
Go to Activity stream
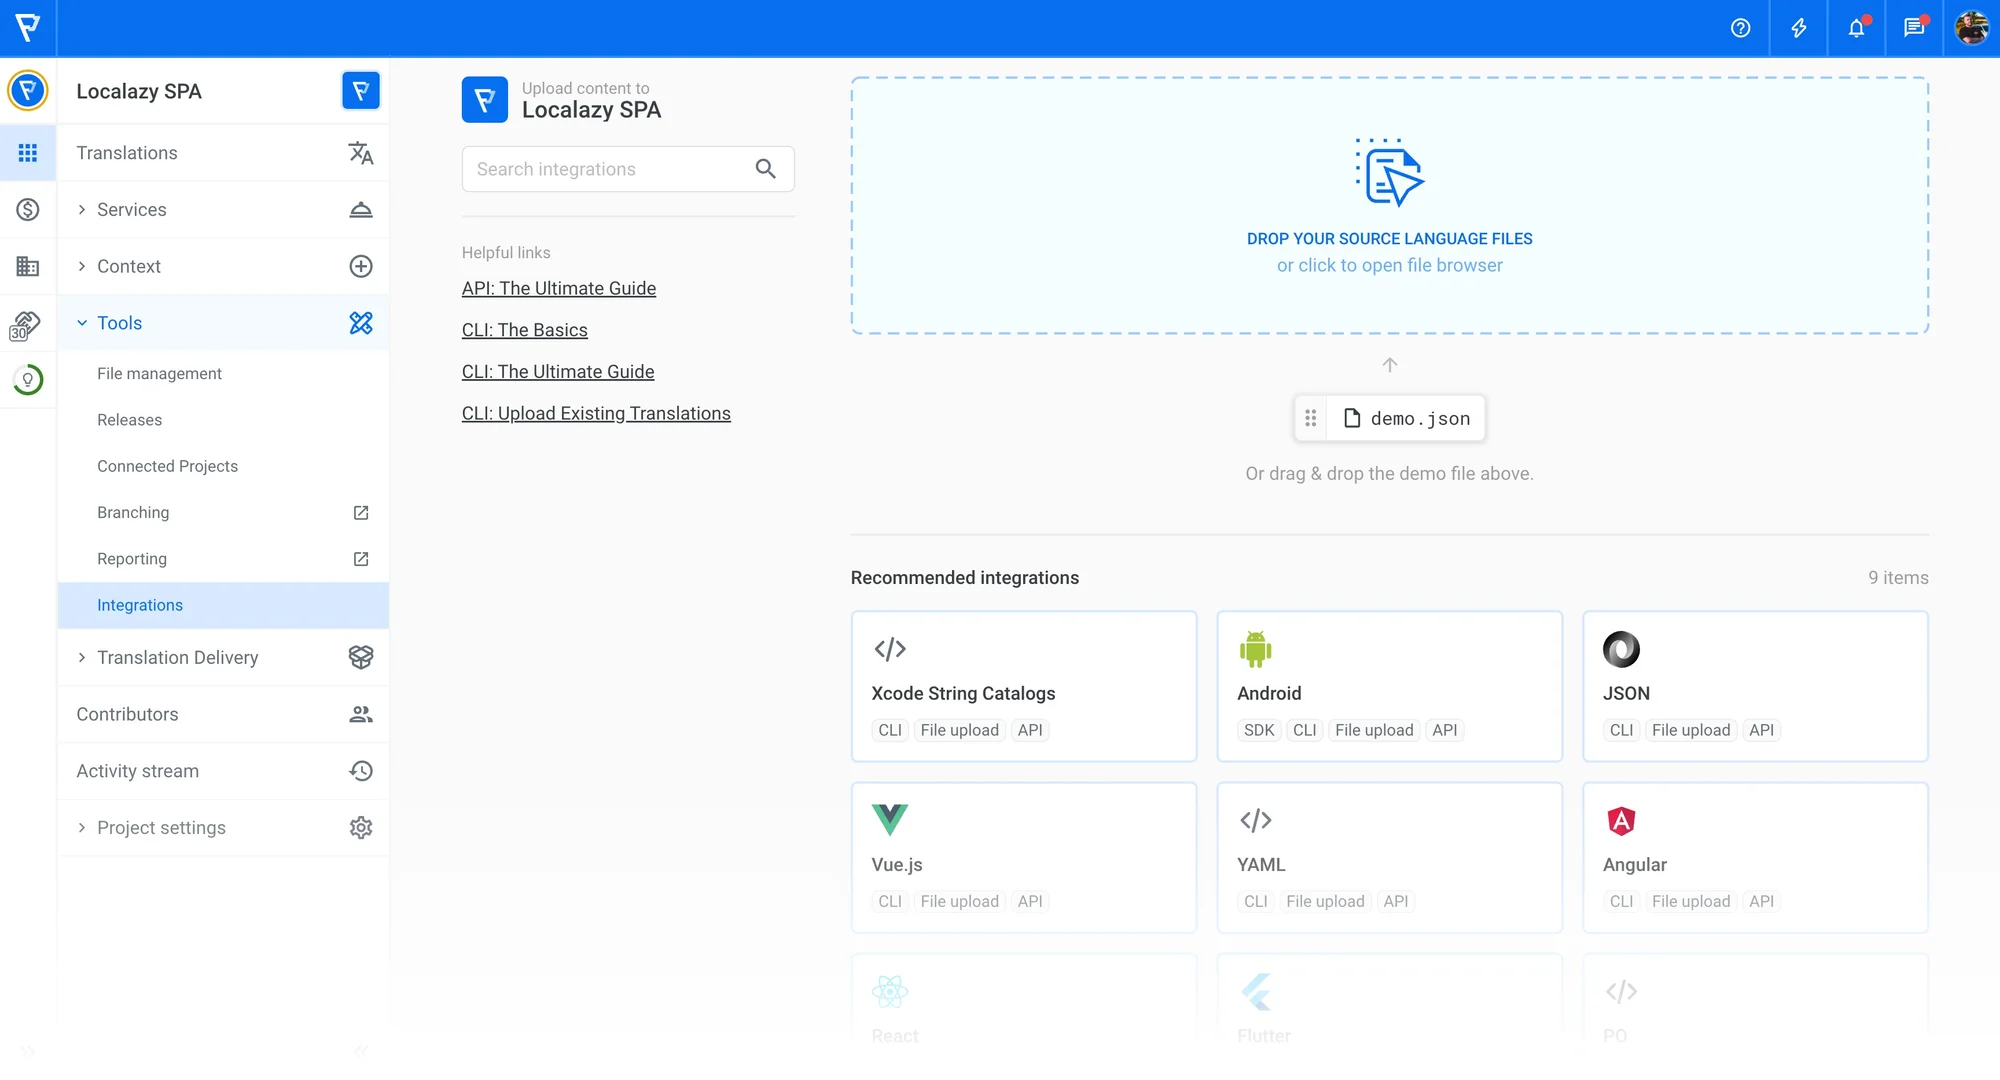coord(137,771)
